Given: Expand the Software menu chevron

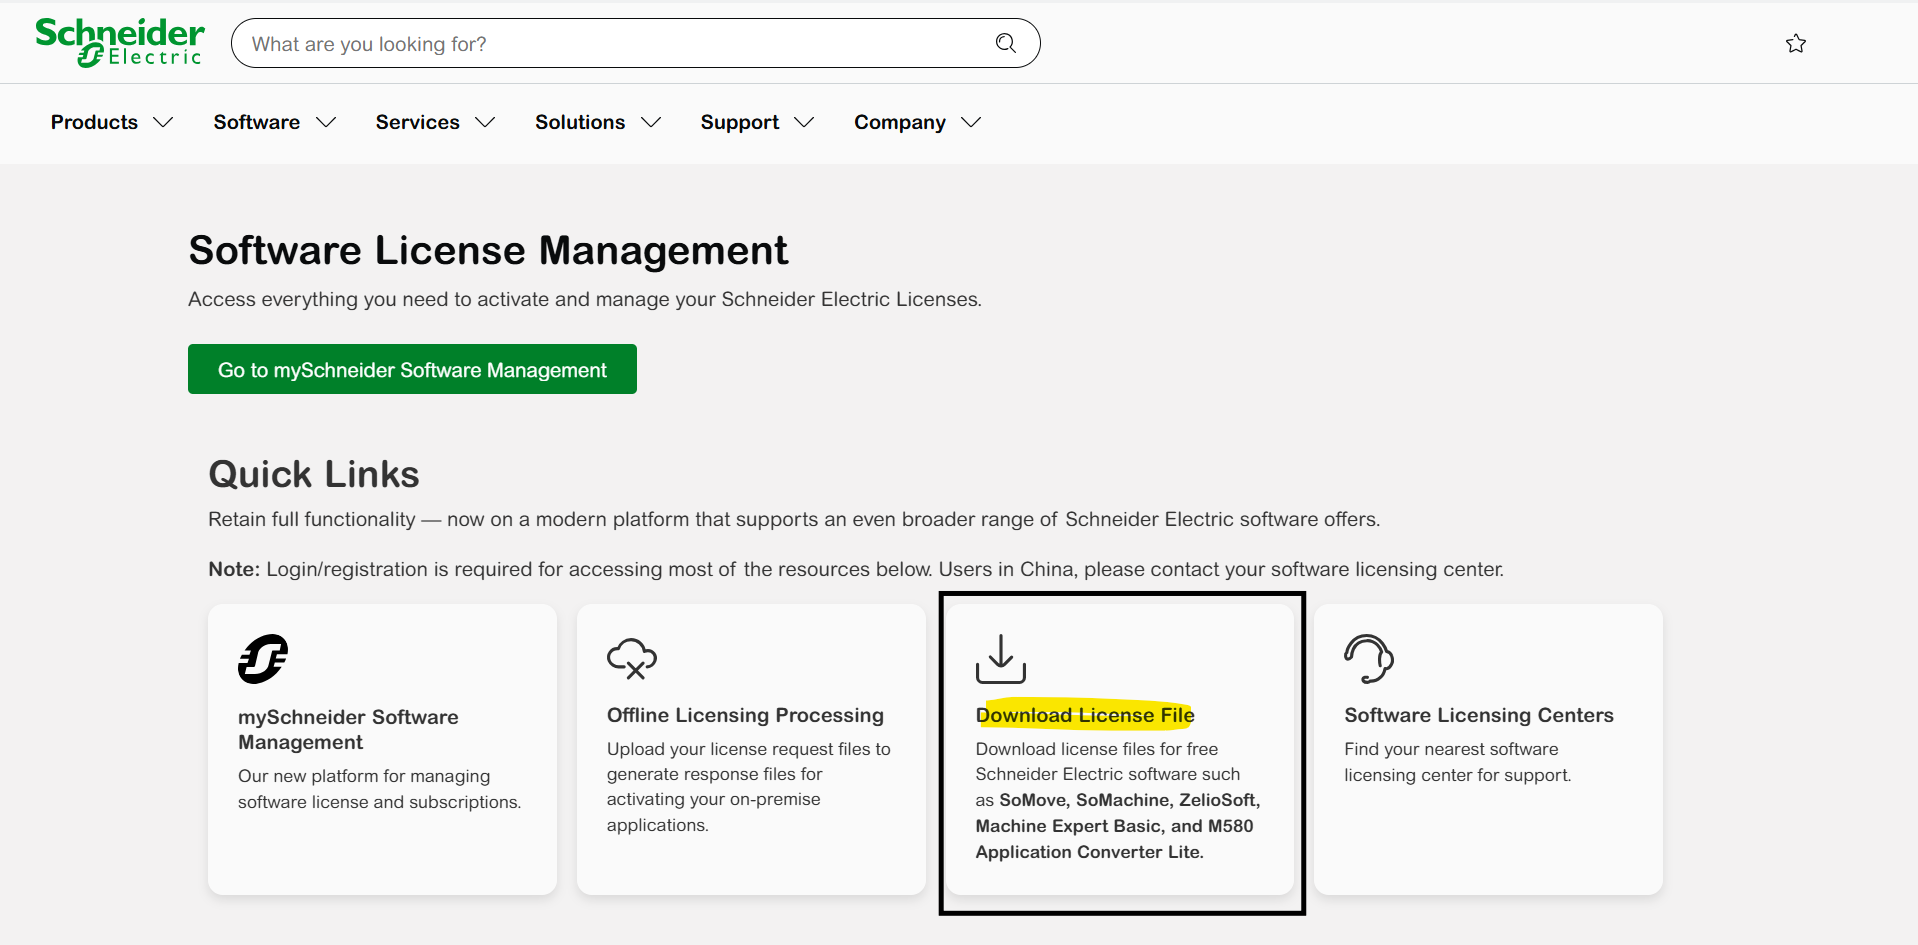Looking at the screenshot, I should coord(326,122).
